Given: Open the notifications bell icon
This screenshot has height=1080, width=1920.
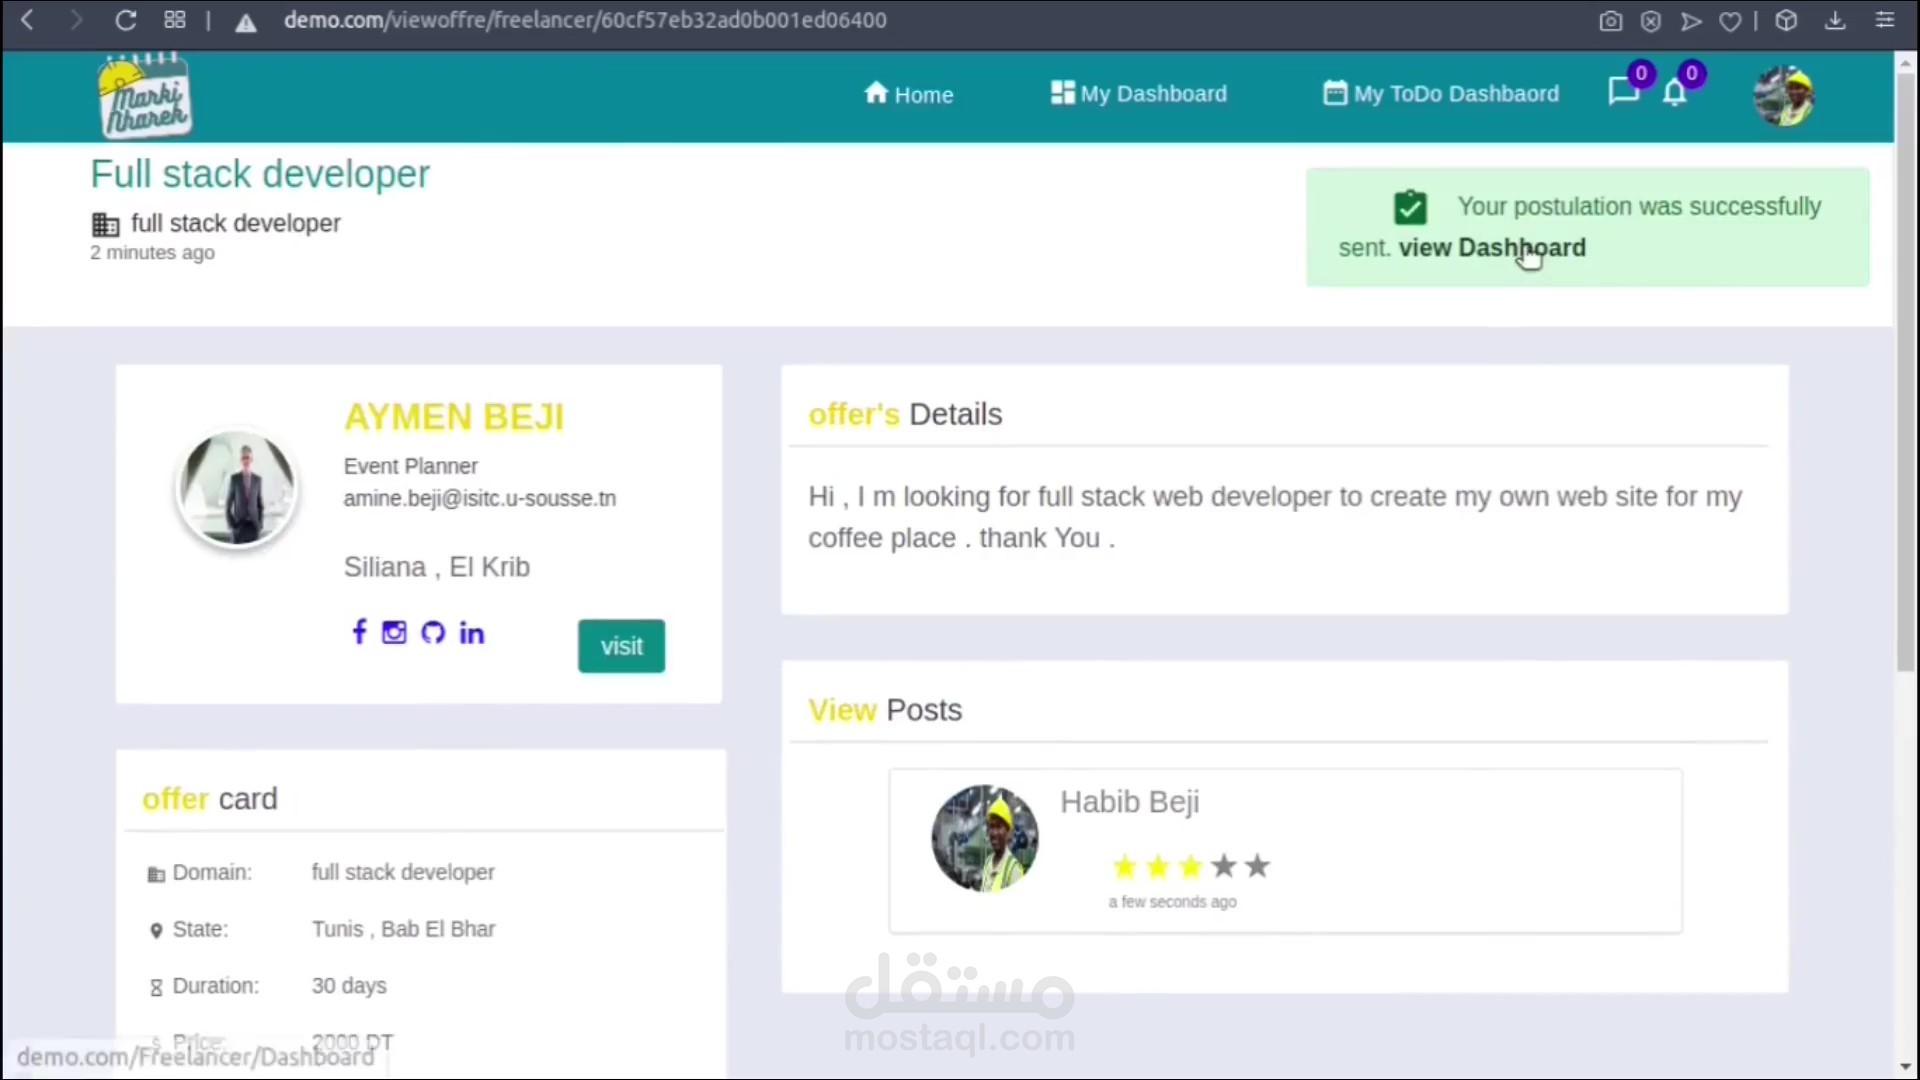Looking at the screenshot, I should pyautogui.click(x=1675, y=93).
